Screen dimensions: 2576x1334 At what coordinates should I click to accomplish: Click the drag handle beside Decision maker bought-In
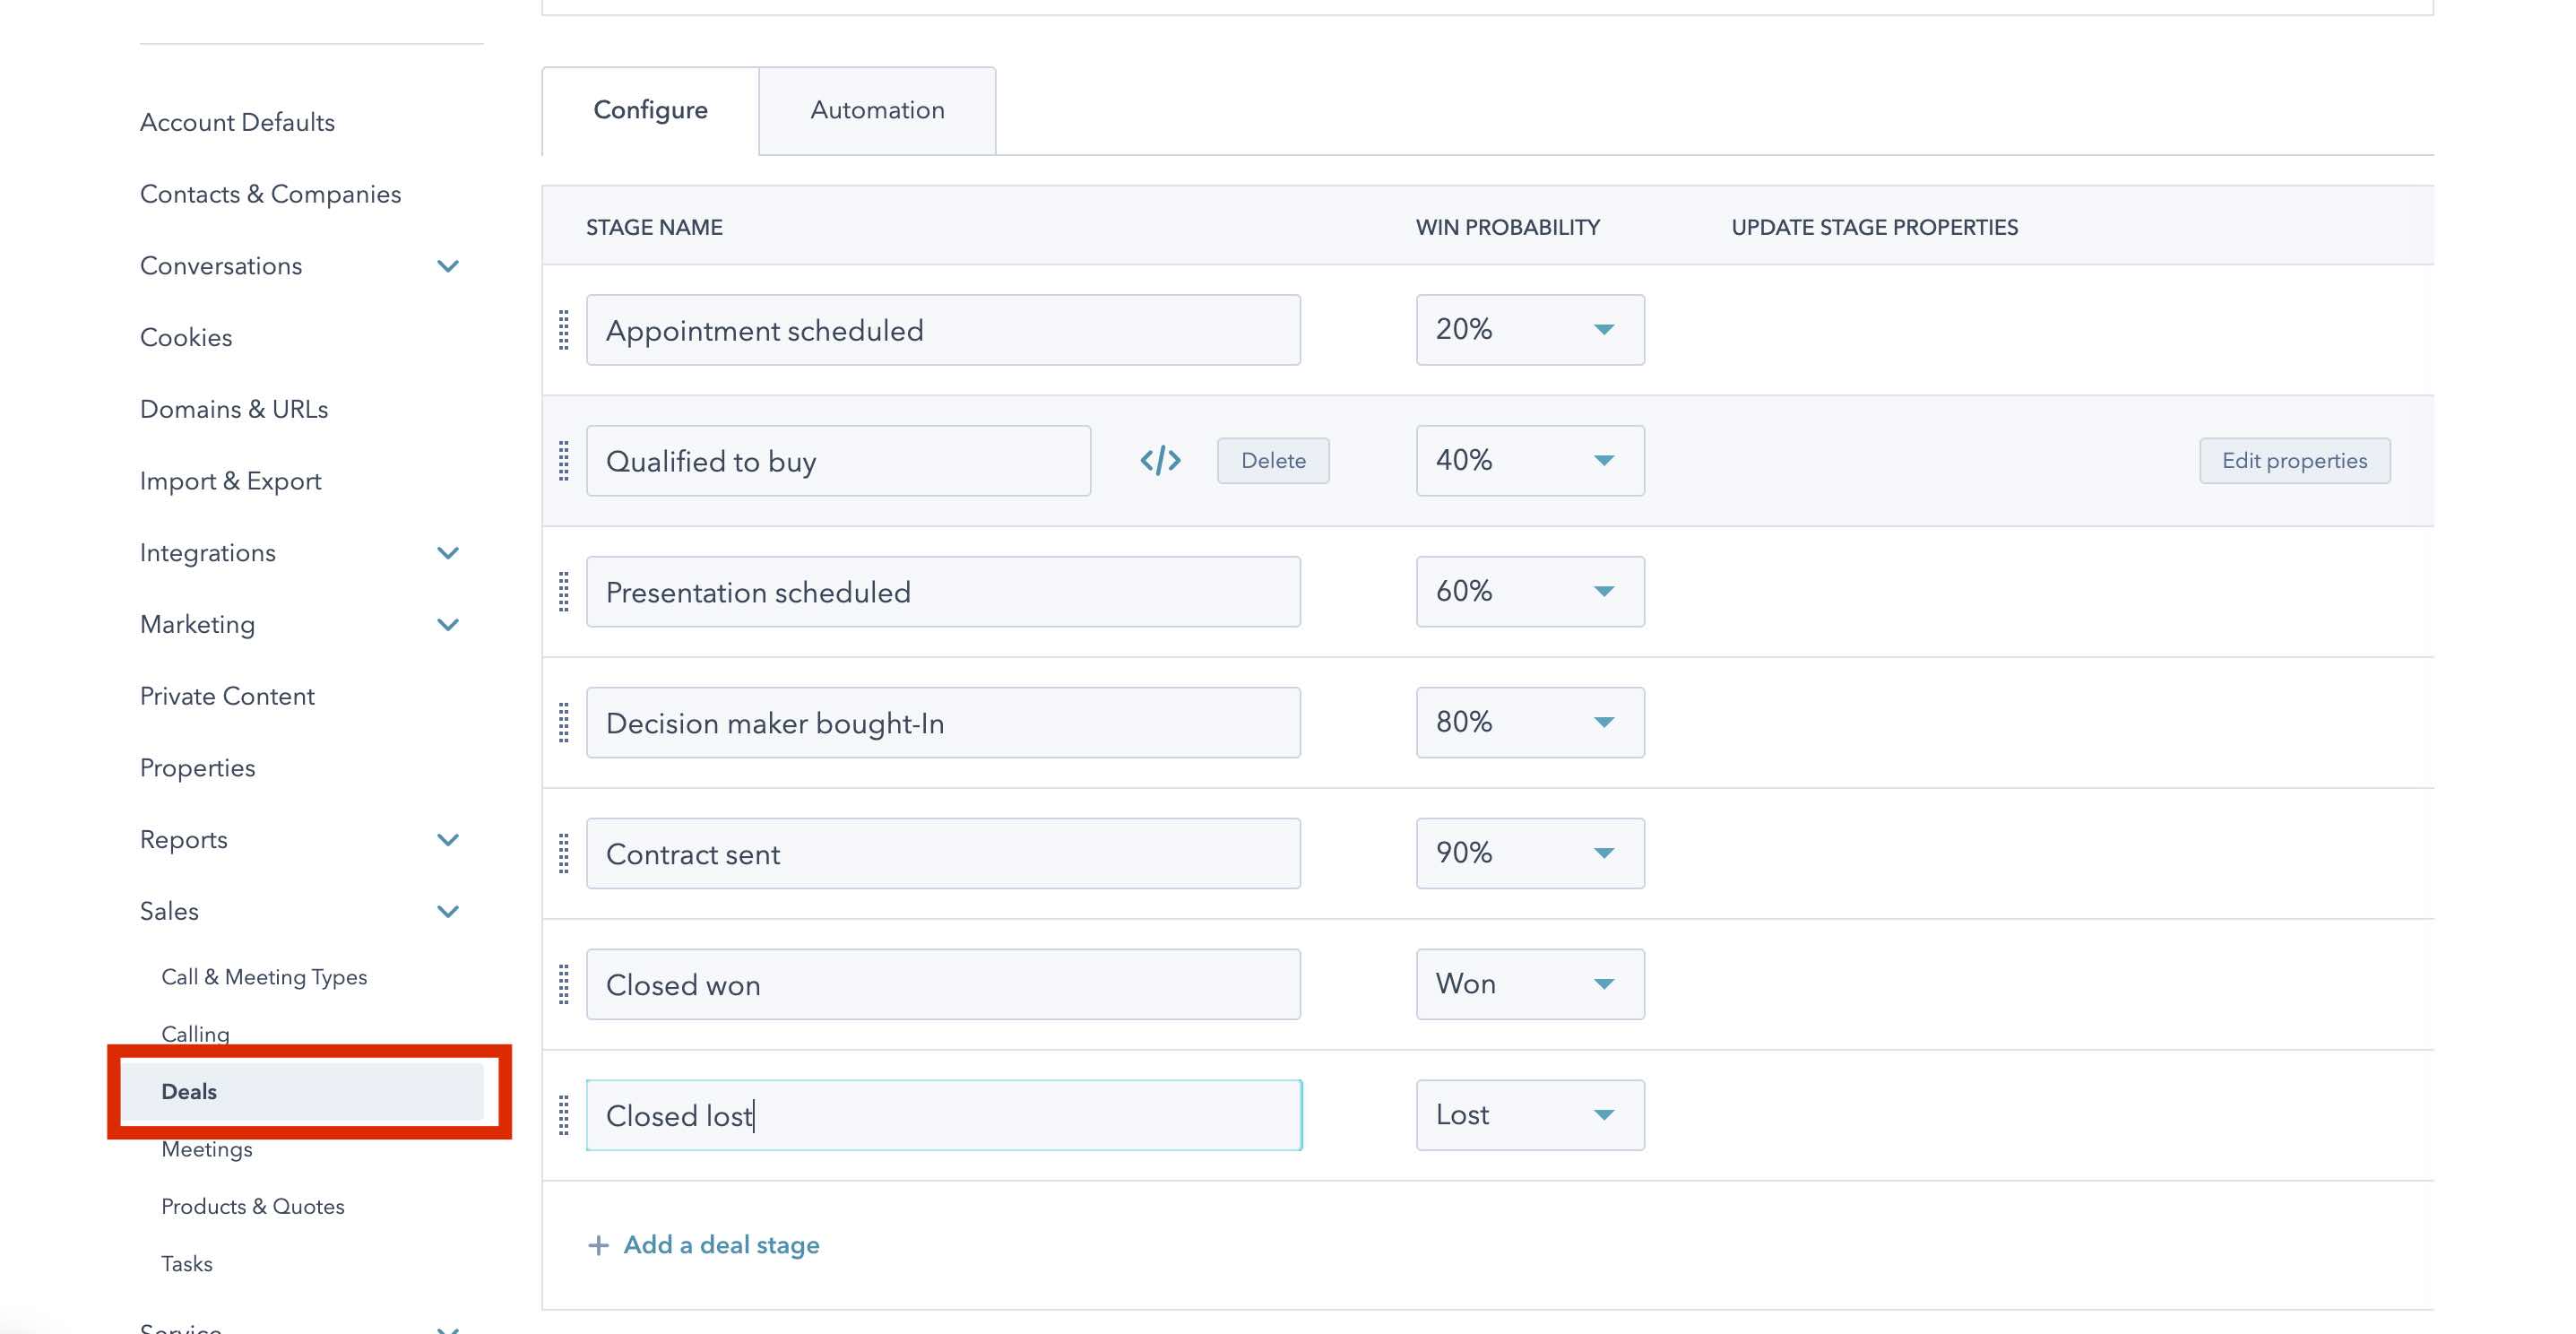coord(563,722)
